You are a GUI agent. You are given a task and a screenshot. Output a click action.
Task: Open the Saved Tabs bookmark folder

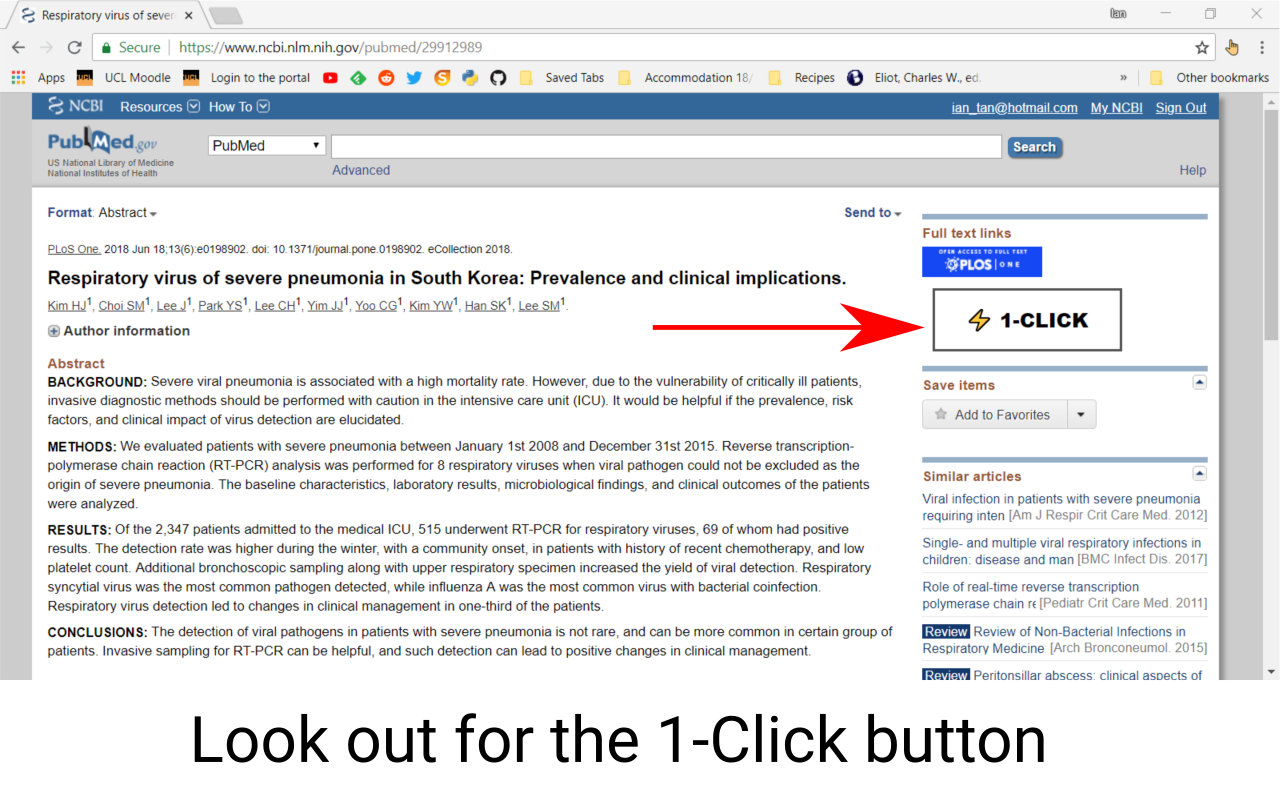tap(561, 78)
